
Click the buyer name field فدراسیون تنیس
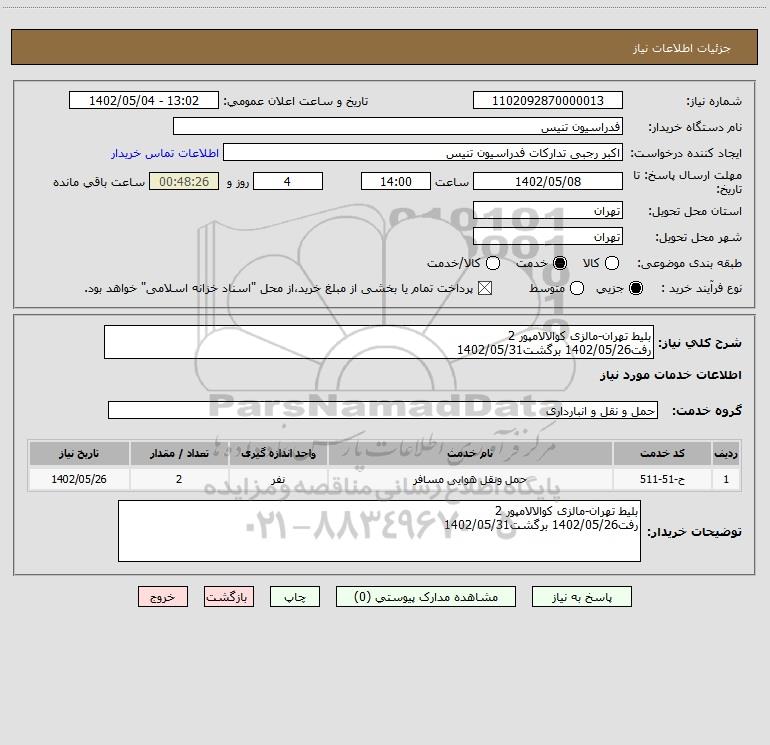[x=398, y=126]
